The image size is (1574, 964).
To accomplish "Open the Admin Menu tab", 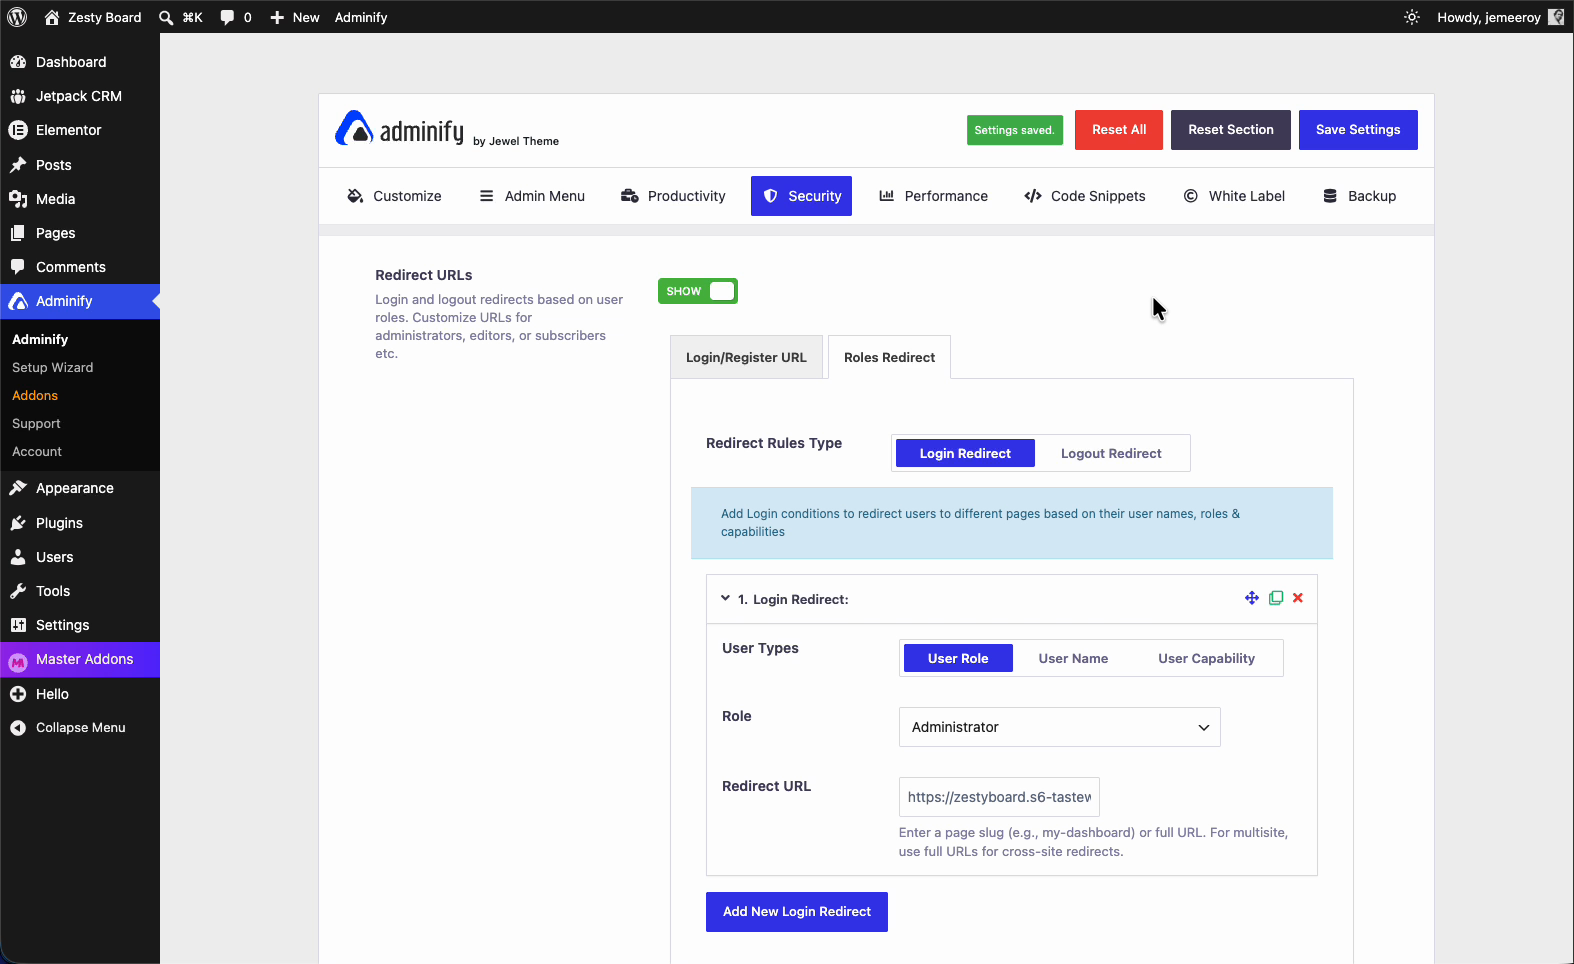I will coord(532,196).
